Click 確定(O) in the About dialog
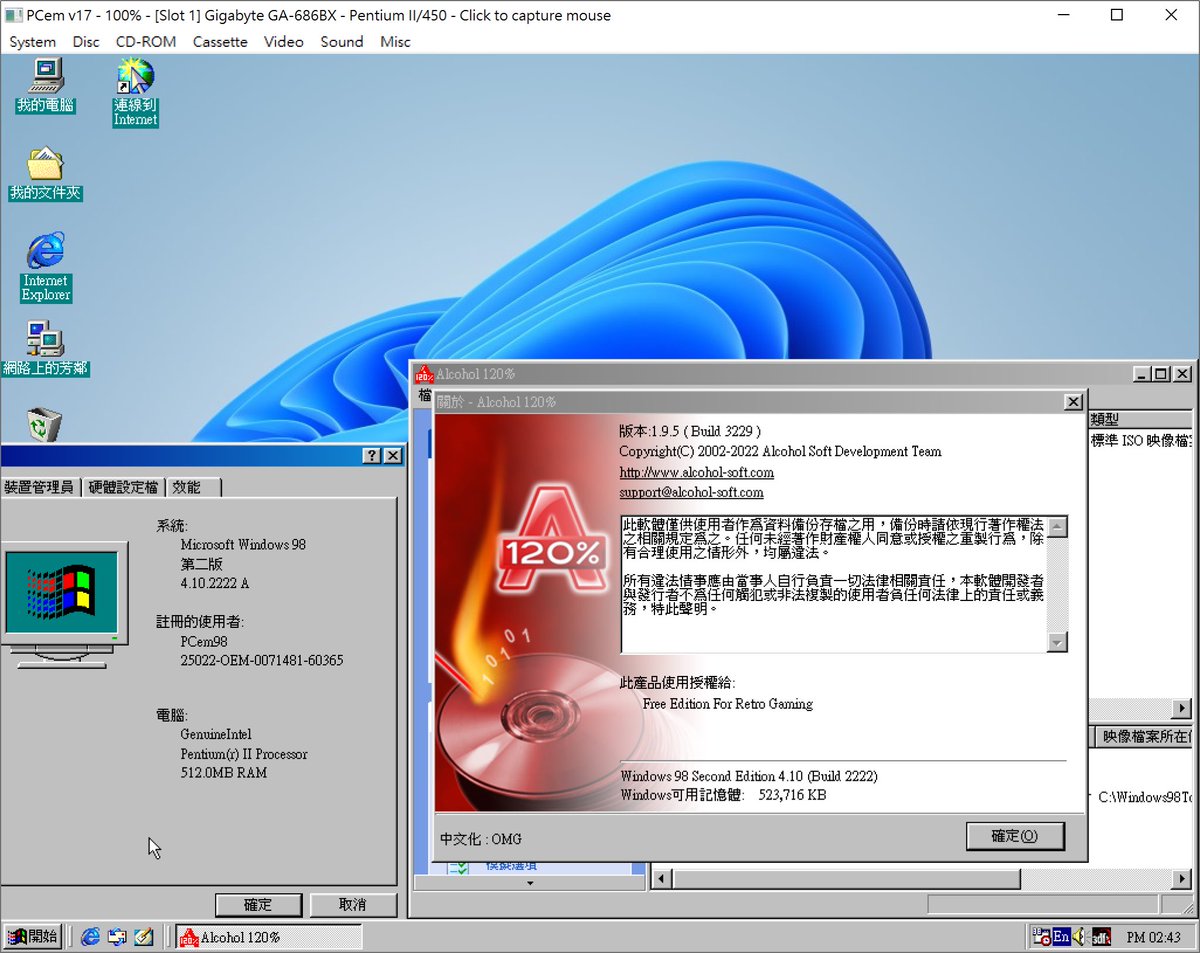1200x953 pixels. tap(1015, 836)
